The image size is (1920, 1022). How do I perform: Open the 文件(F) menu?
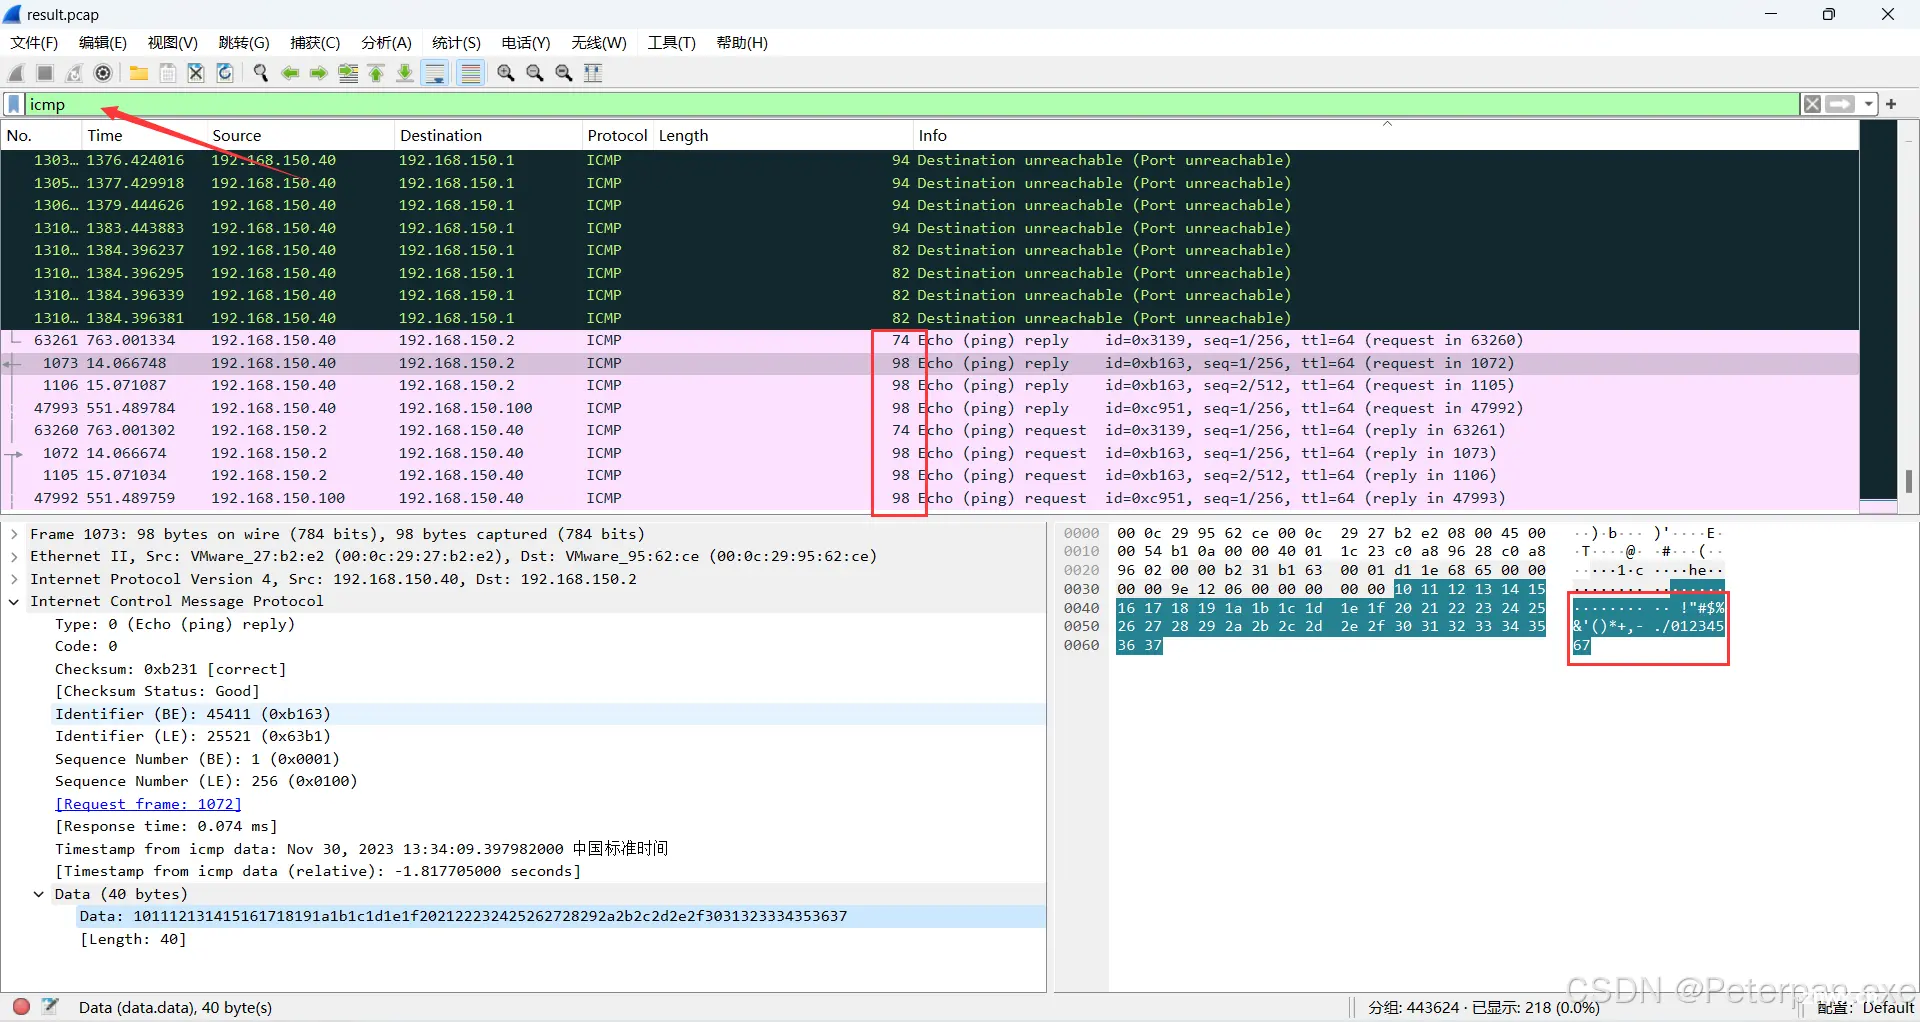coord(34,43)
